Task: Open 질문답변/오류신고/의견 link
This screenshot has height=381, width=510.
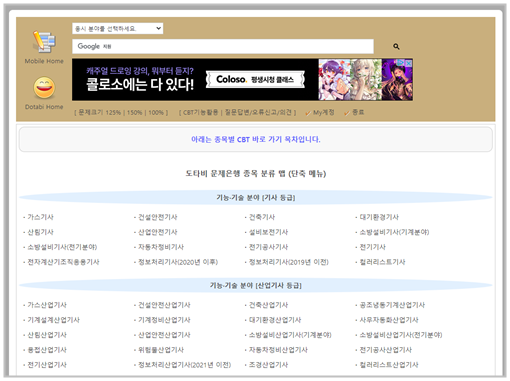Action: click(x=258, y=113)
